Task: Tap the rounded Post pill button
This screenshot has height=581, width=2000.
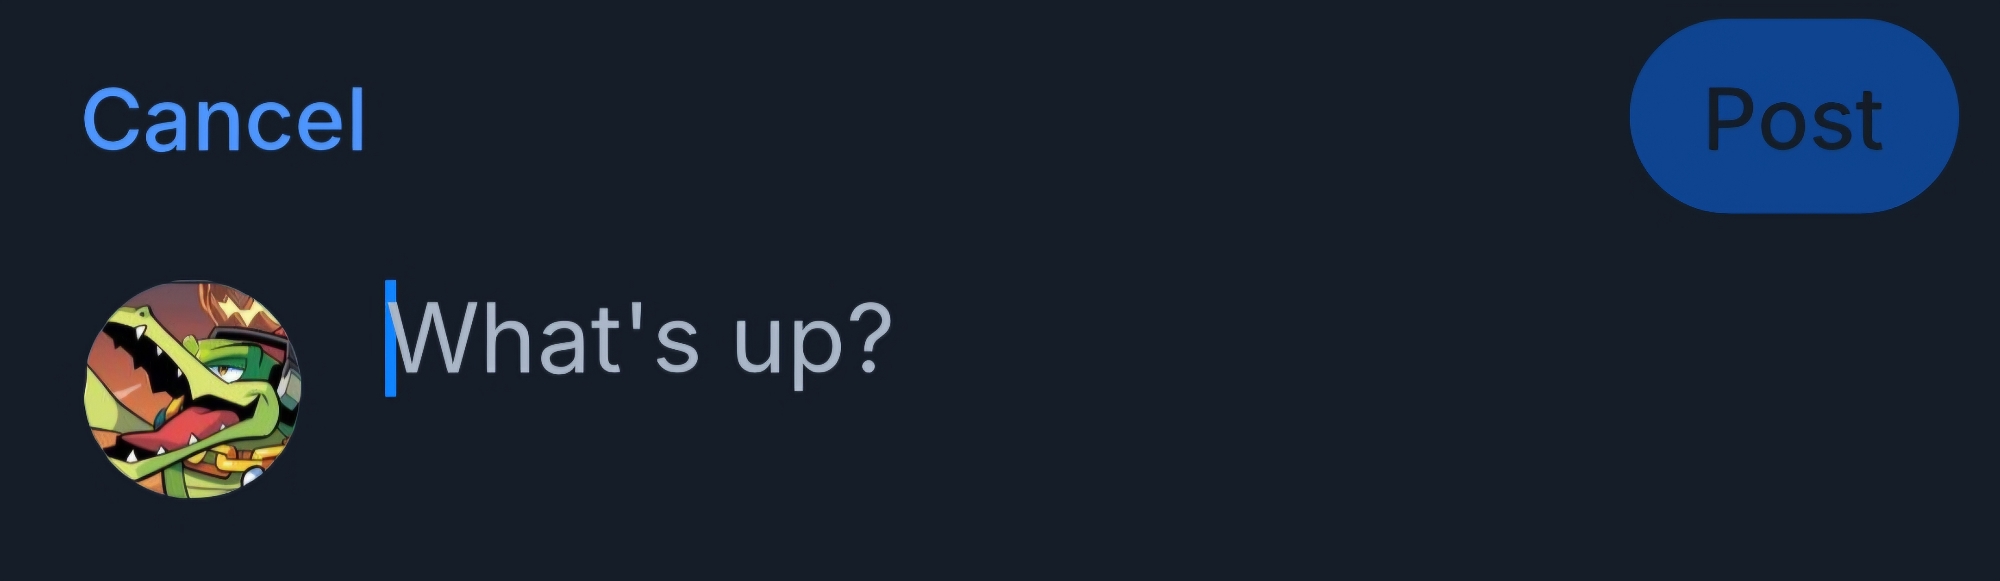Action: coord(1793,117)
